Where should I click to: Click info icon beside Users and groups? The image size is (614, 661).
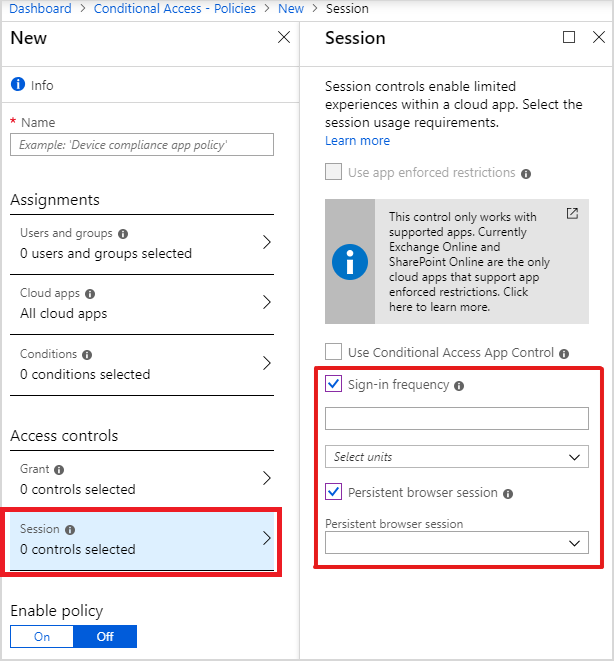click(123, 233)
